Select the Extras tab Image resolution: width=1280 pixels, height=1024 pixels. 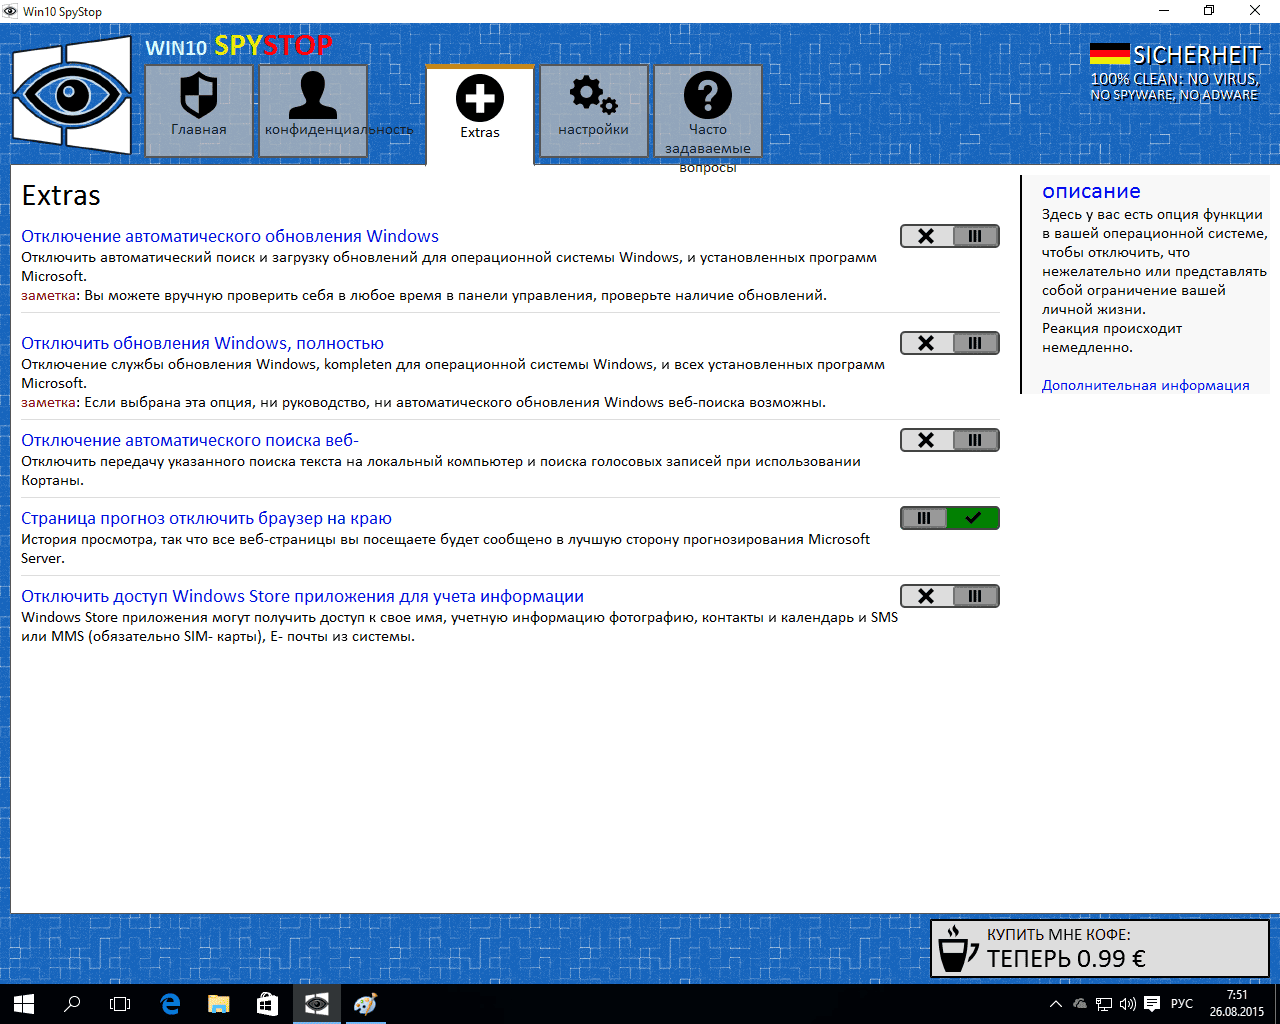pyautogui.click(x=480, y=115)
